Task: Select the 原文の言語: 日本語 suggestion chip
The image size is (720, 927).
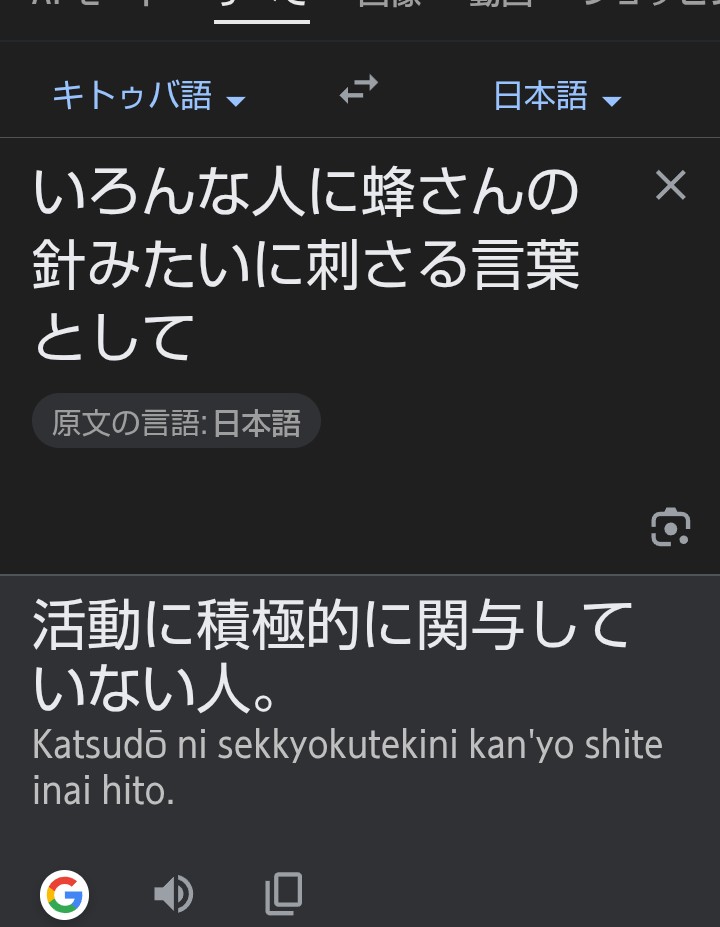Action: [x=176, y=421]
